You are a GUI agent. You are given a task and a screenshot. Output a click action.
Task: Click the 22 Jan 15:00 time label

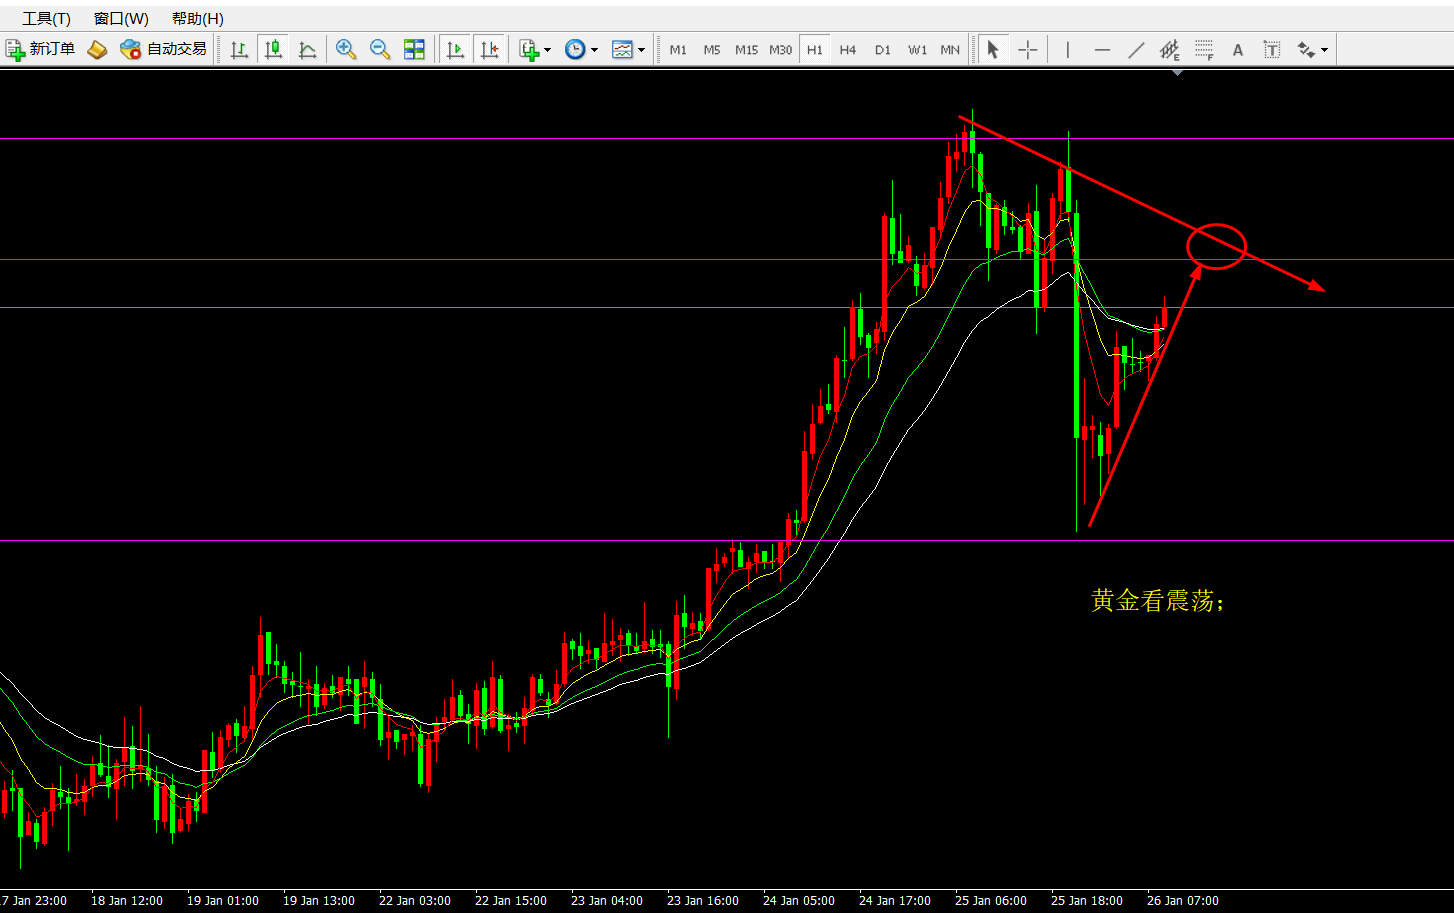coord(511,901)
